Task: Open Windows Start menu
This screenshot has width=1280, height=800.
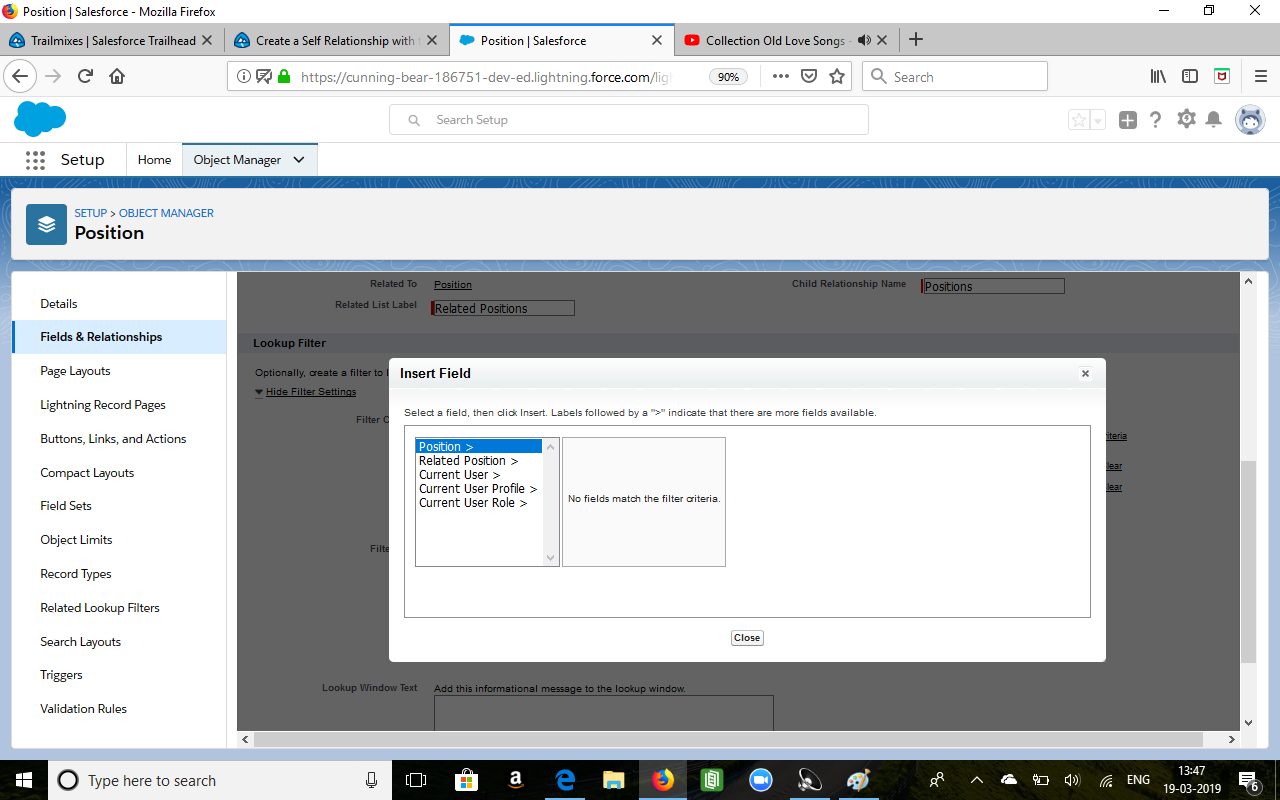Action: tap(24, 780)
